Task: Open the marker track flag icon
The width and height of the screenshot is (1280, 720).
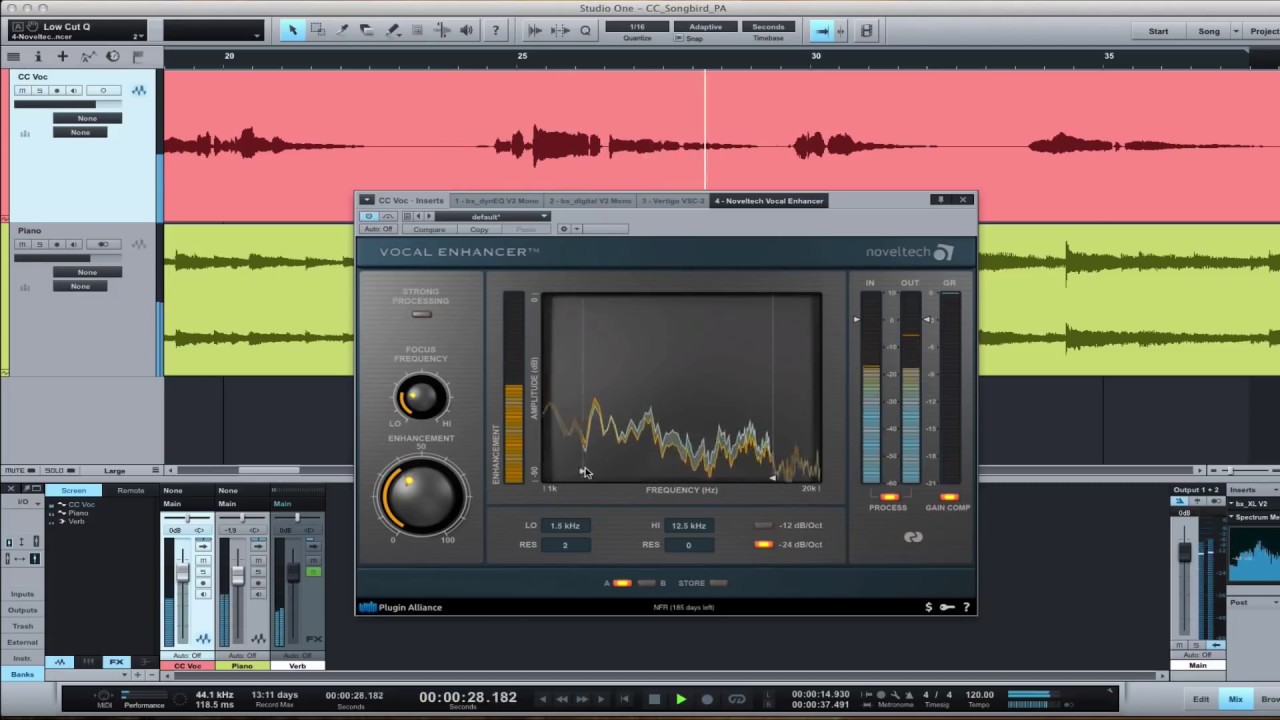Action: pyautogui.click(x=138, y=57)
